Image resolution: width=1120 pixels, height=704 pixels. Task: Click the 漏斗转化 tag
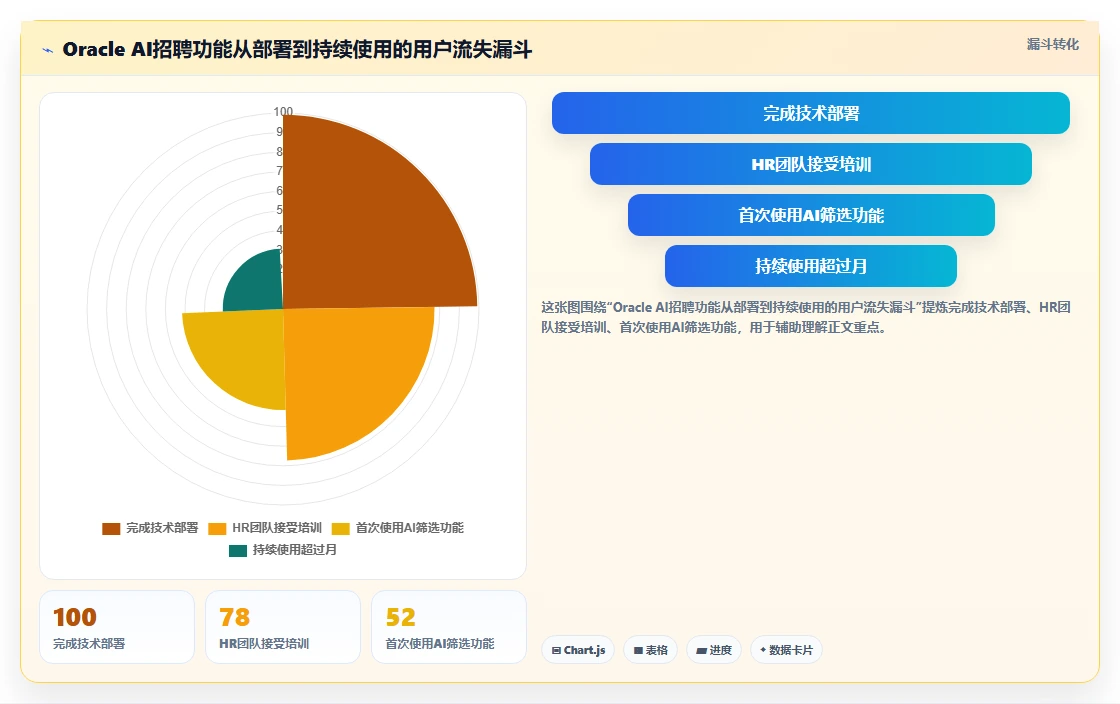point(1052,44)
